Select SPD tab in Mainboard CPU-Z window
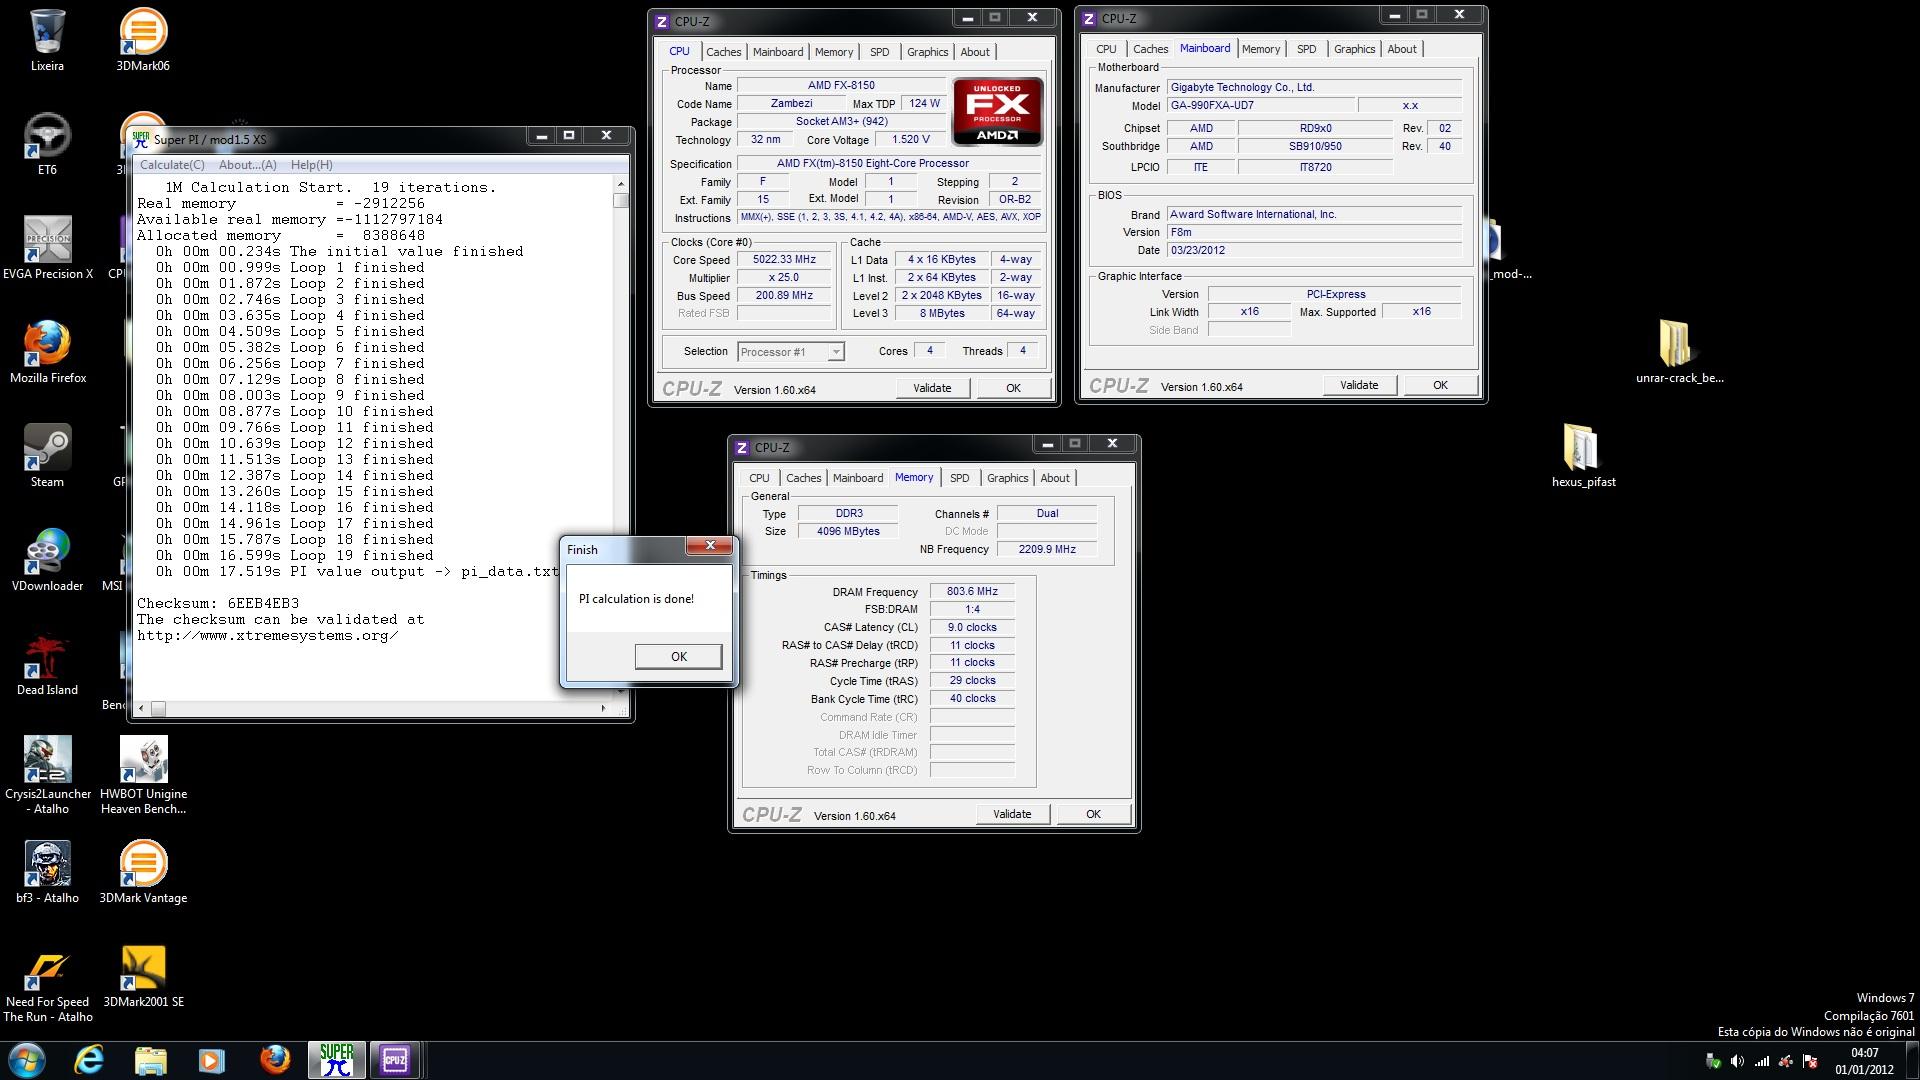This screenshot has width=1920, height=1080. [1306, 49]
